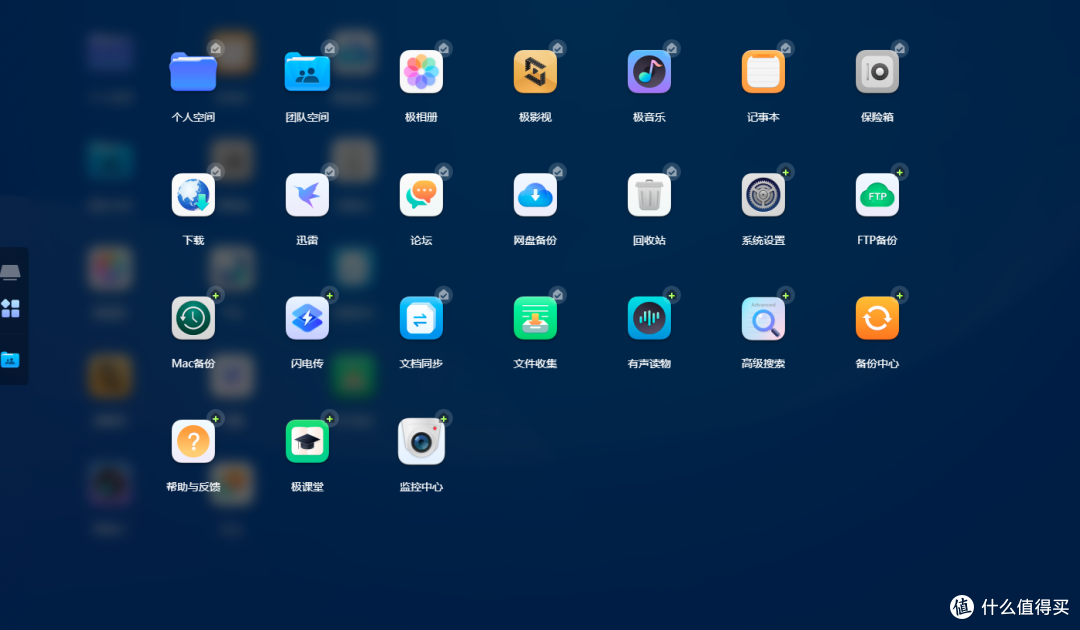Launch the 有声读物 audiobook app
Screen dimensions: 1080x630
pos(649,318)
